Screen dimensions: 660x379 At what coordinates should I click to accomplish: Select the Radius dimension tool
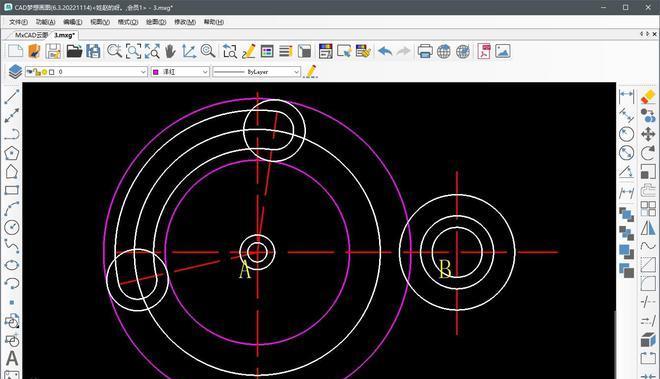point(626,134)
